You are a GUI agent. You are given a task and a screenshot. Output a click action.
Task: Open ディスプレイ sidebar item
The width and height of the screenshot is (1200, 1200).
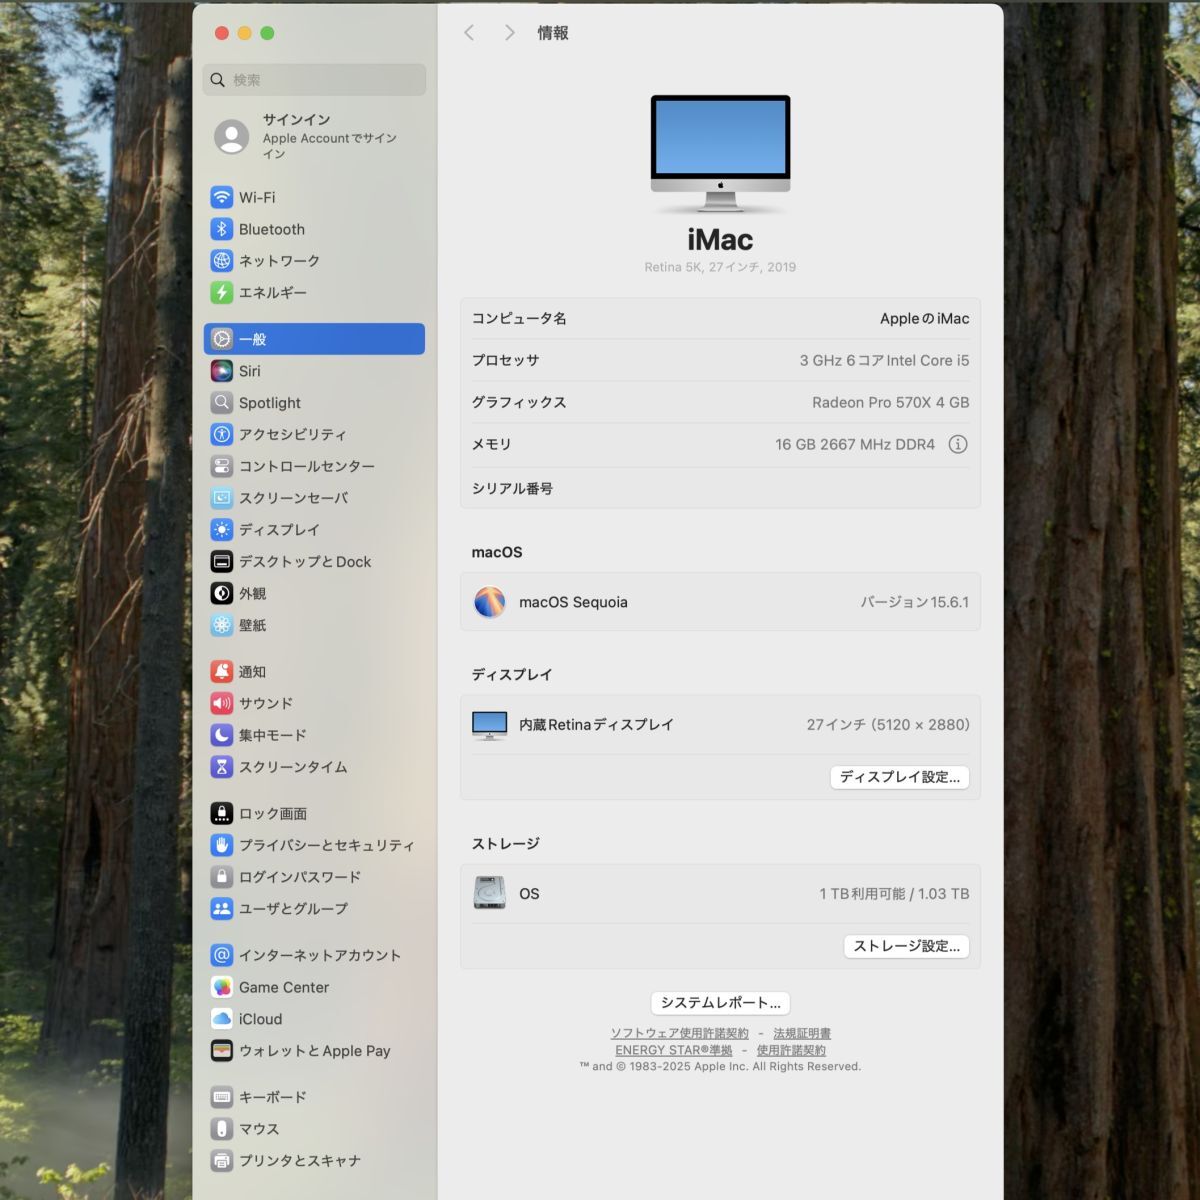click(314, 530)
